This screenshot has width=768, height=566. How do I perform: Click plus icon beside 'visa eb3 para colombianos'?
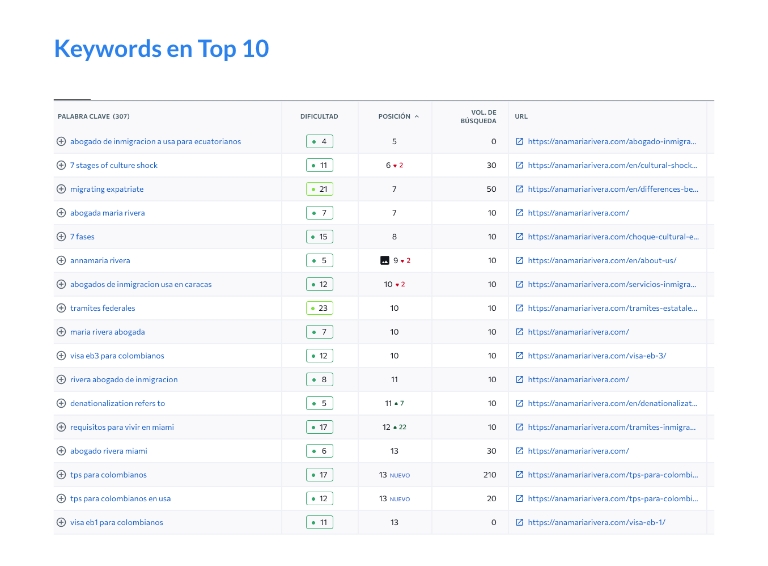[x=61, y=355]
